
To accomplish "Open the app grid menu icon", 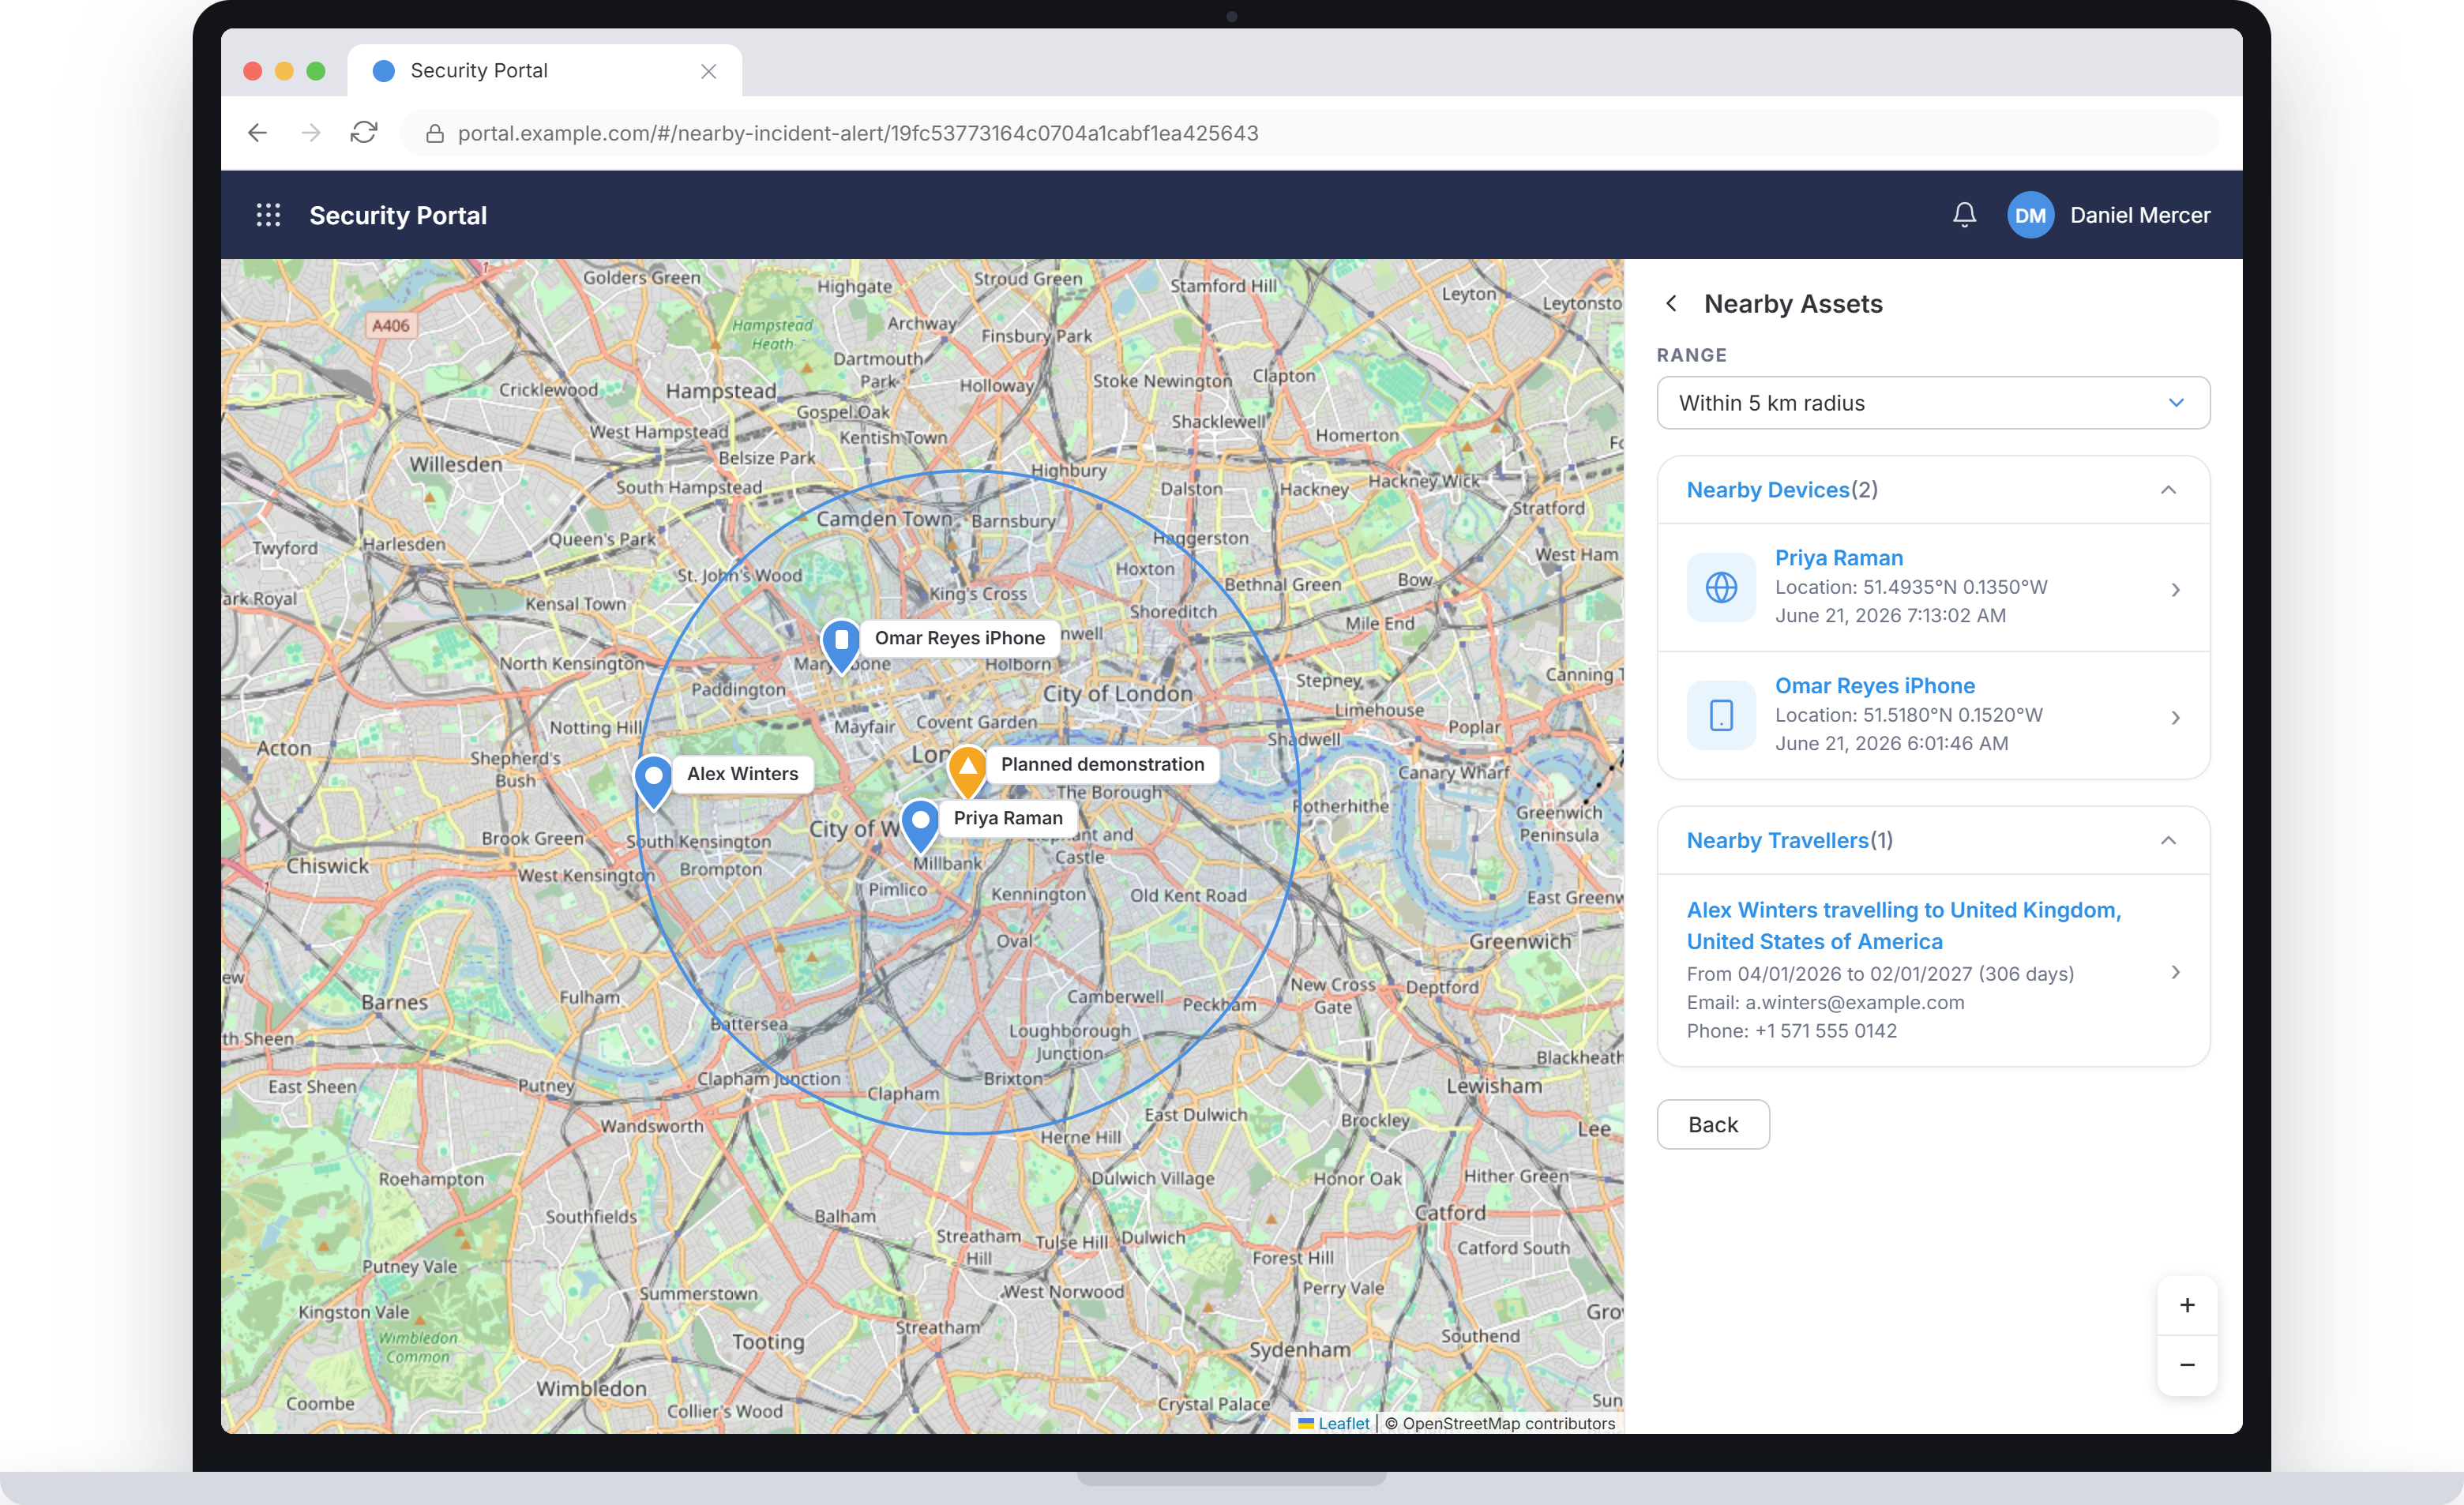I will (268, 215).
